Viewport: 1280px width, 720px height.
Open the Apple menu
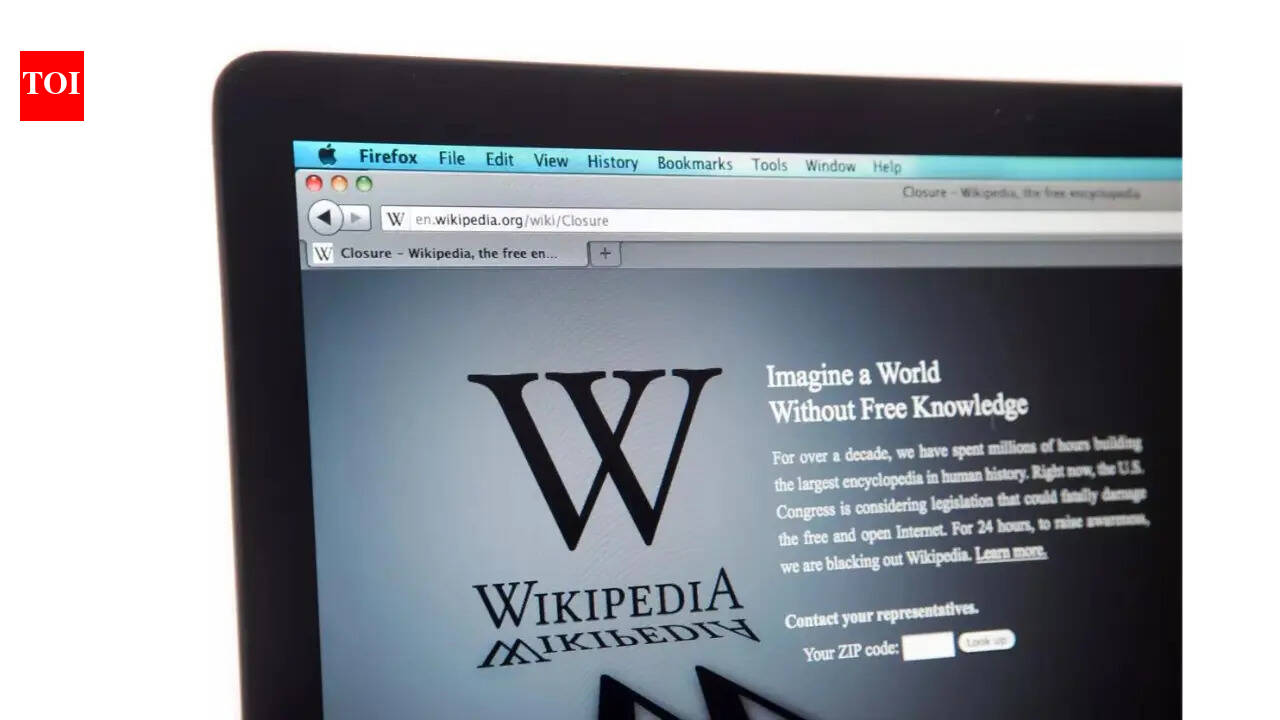[327, 154]
